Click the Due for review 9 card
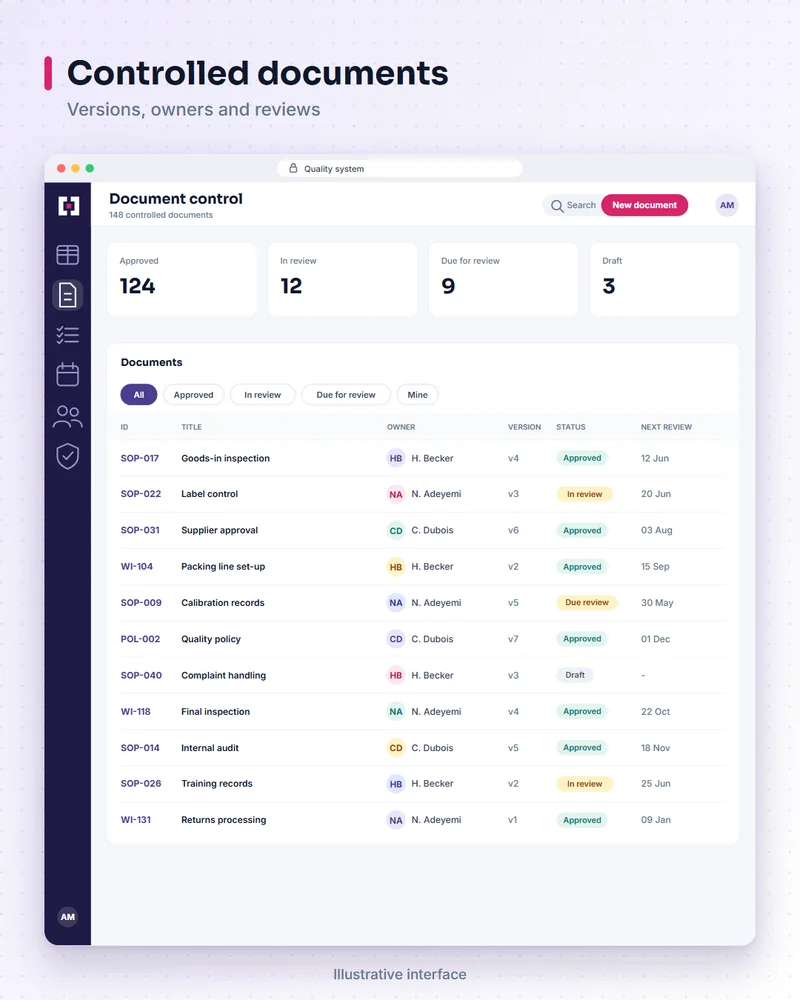800x1000 pixels. click(x=503, y=279)
